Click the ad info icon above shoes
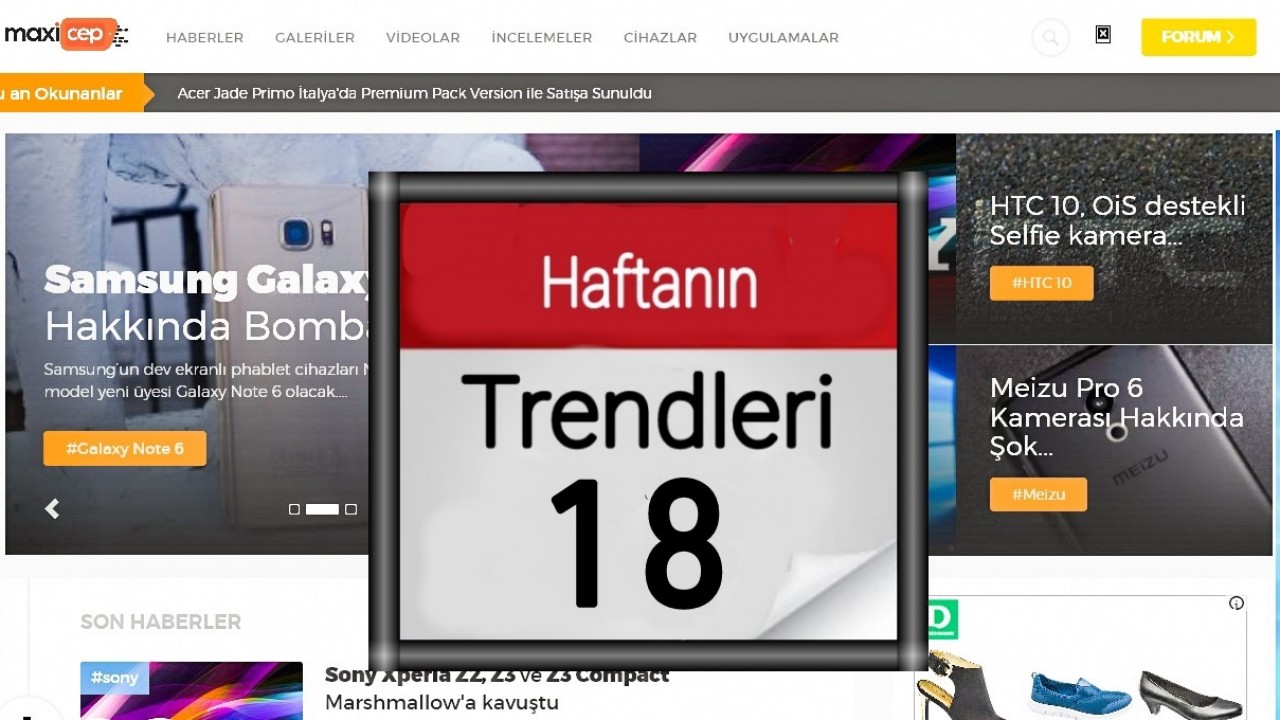1280x720 pixels. pos(1236,603)
